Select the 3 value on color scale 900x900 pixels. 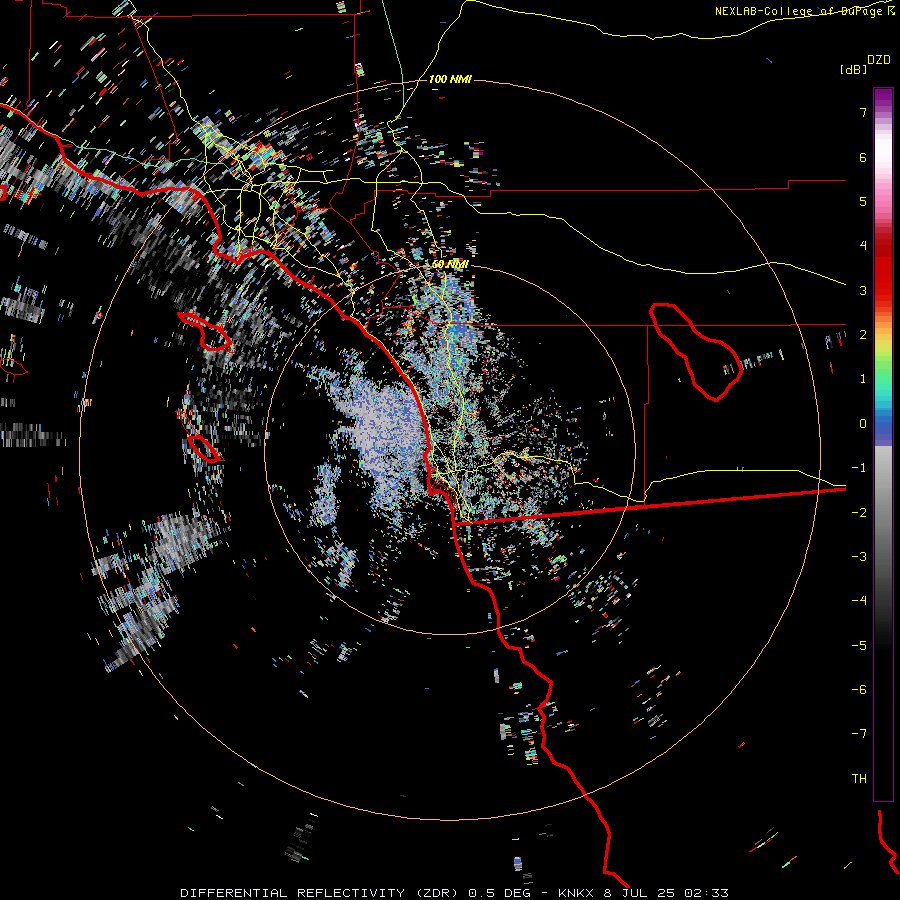tap(863, 290)
